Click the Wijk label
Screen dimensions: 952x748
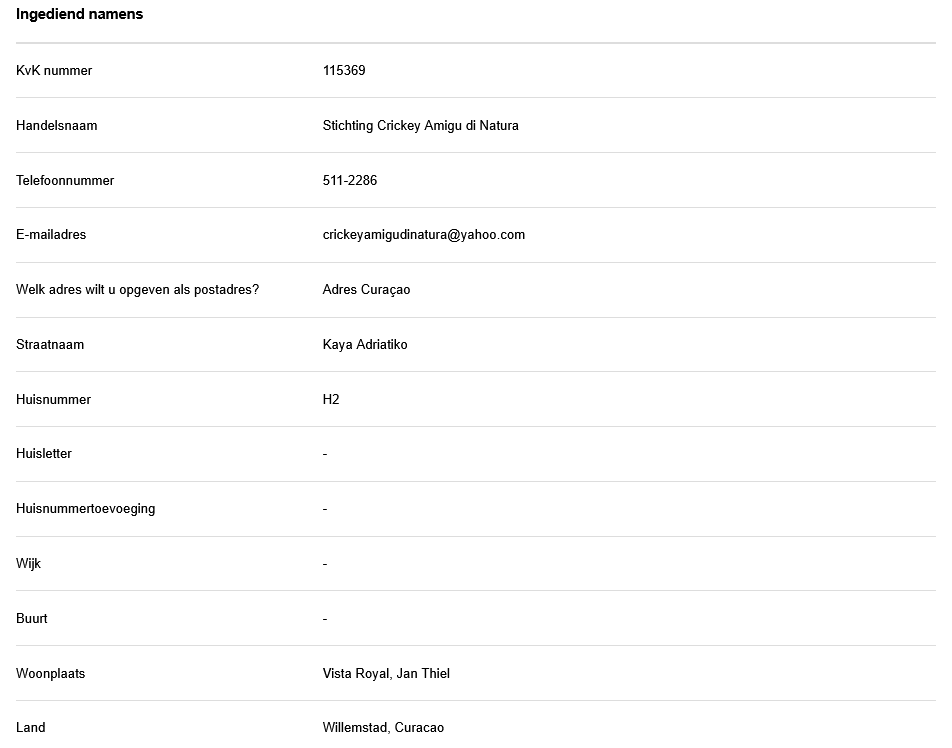coord(29,564)
